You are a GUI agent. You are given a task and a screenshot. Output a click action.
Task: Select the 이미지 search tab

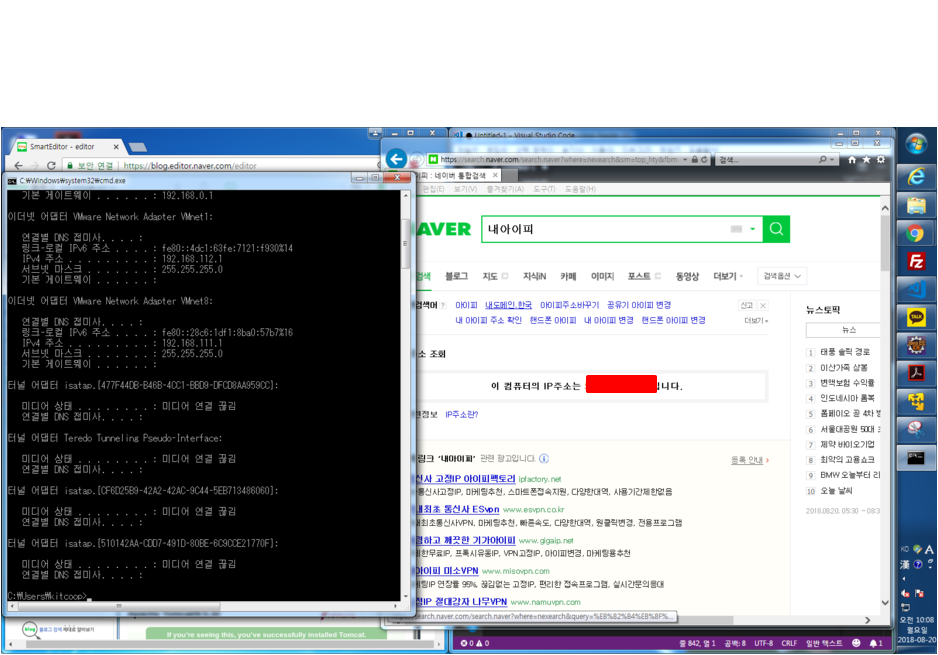(602, 276)
